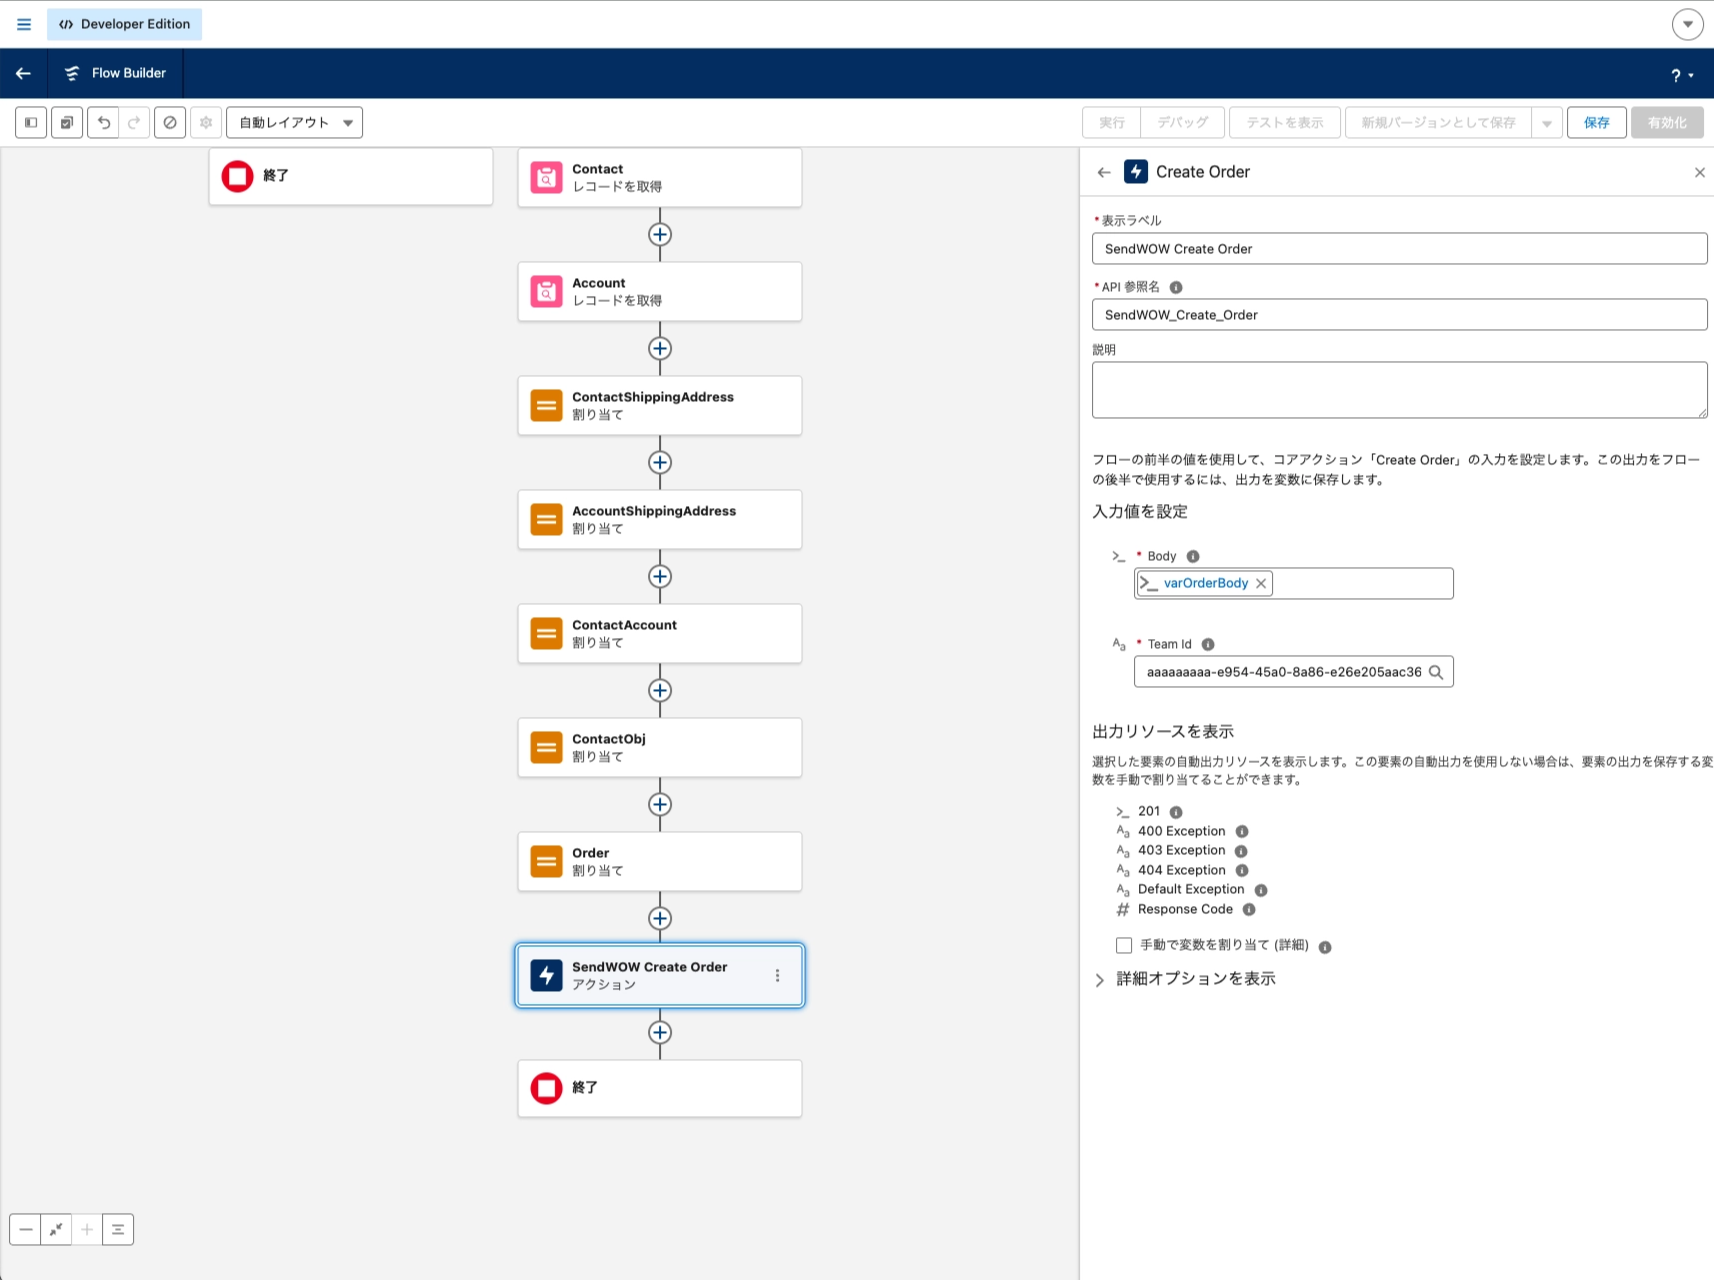Add element between Order and SendWOW action
This screenshot has width=1714, height=1280.
pos(660,918)
